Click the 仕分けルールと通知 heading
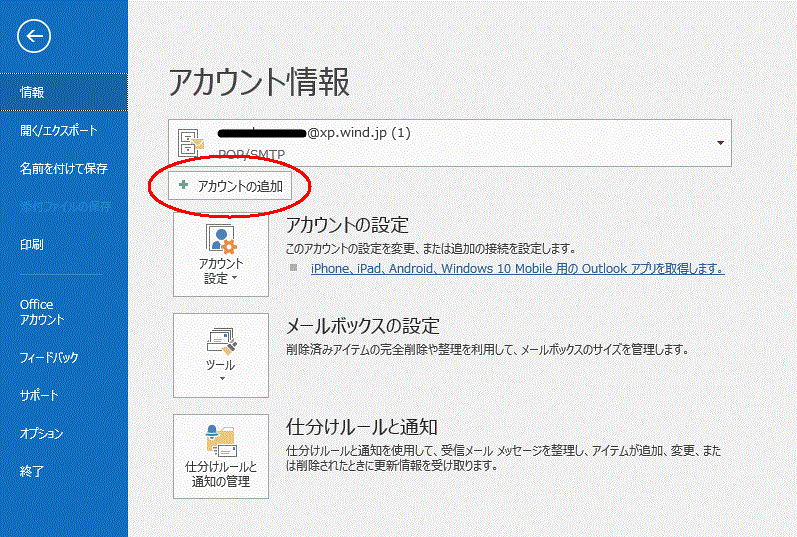 [x=361, y=427]
